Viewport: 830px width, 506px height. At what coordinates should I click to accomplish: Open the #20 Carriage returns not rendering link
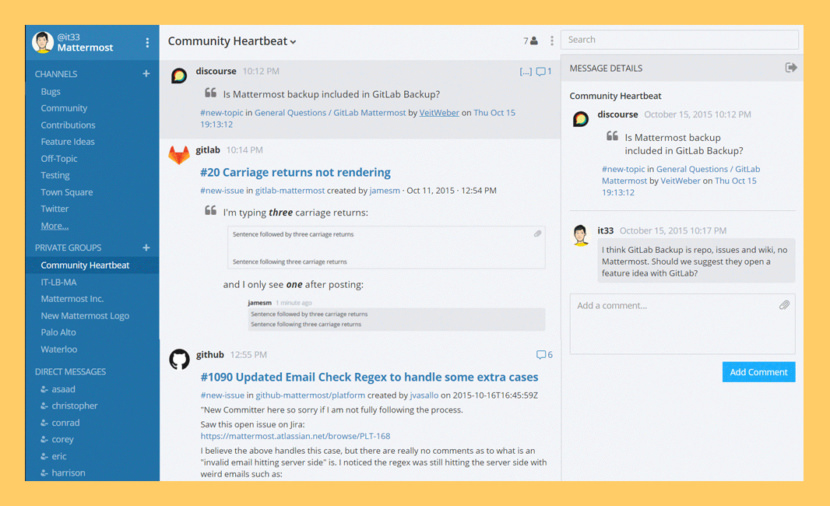click(x=295, y=173)
